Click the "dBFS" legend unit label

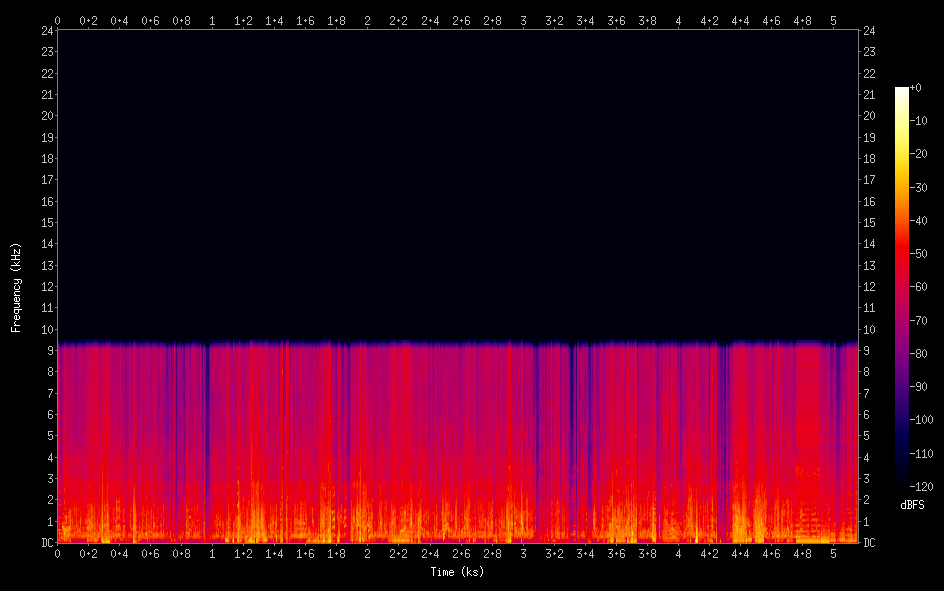click(912, 505)
